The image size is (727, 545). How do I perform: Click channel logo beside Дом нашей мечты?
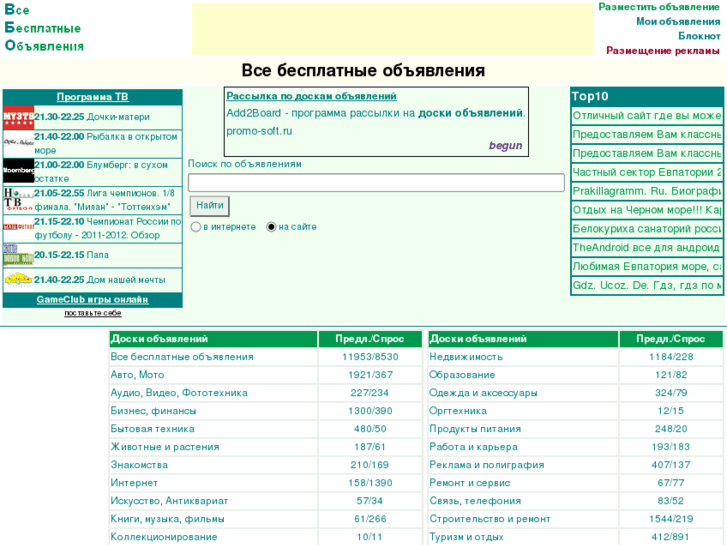click(19, 280)
